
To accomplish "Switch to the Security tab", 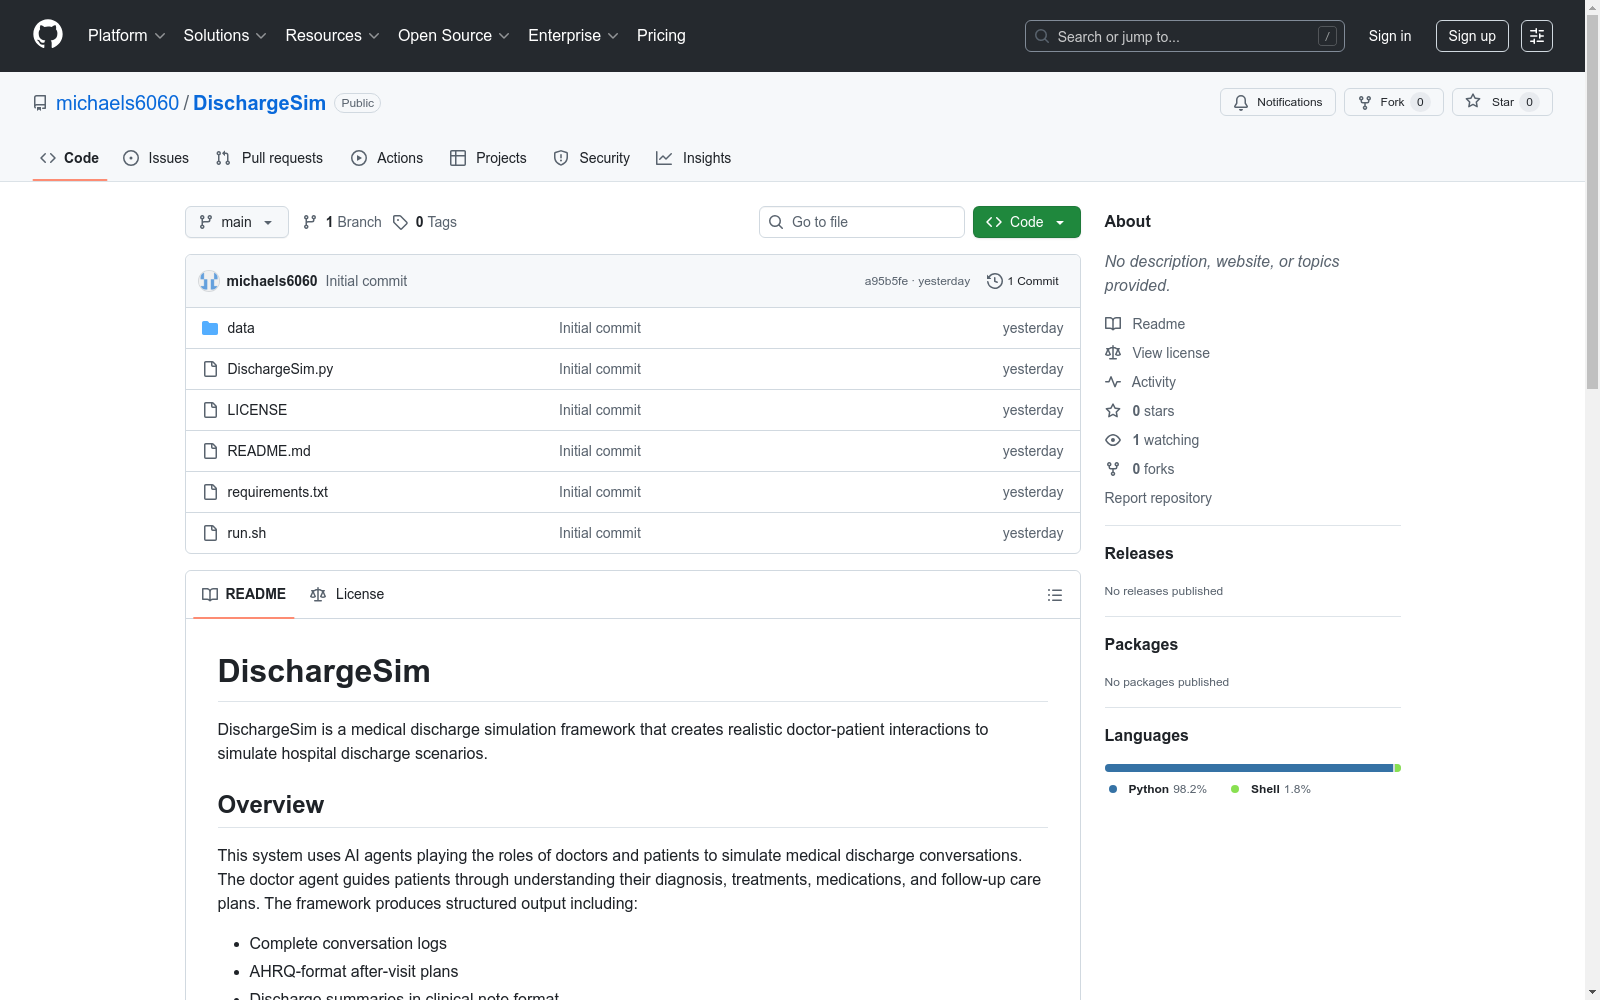I will pos(592,158).
